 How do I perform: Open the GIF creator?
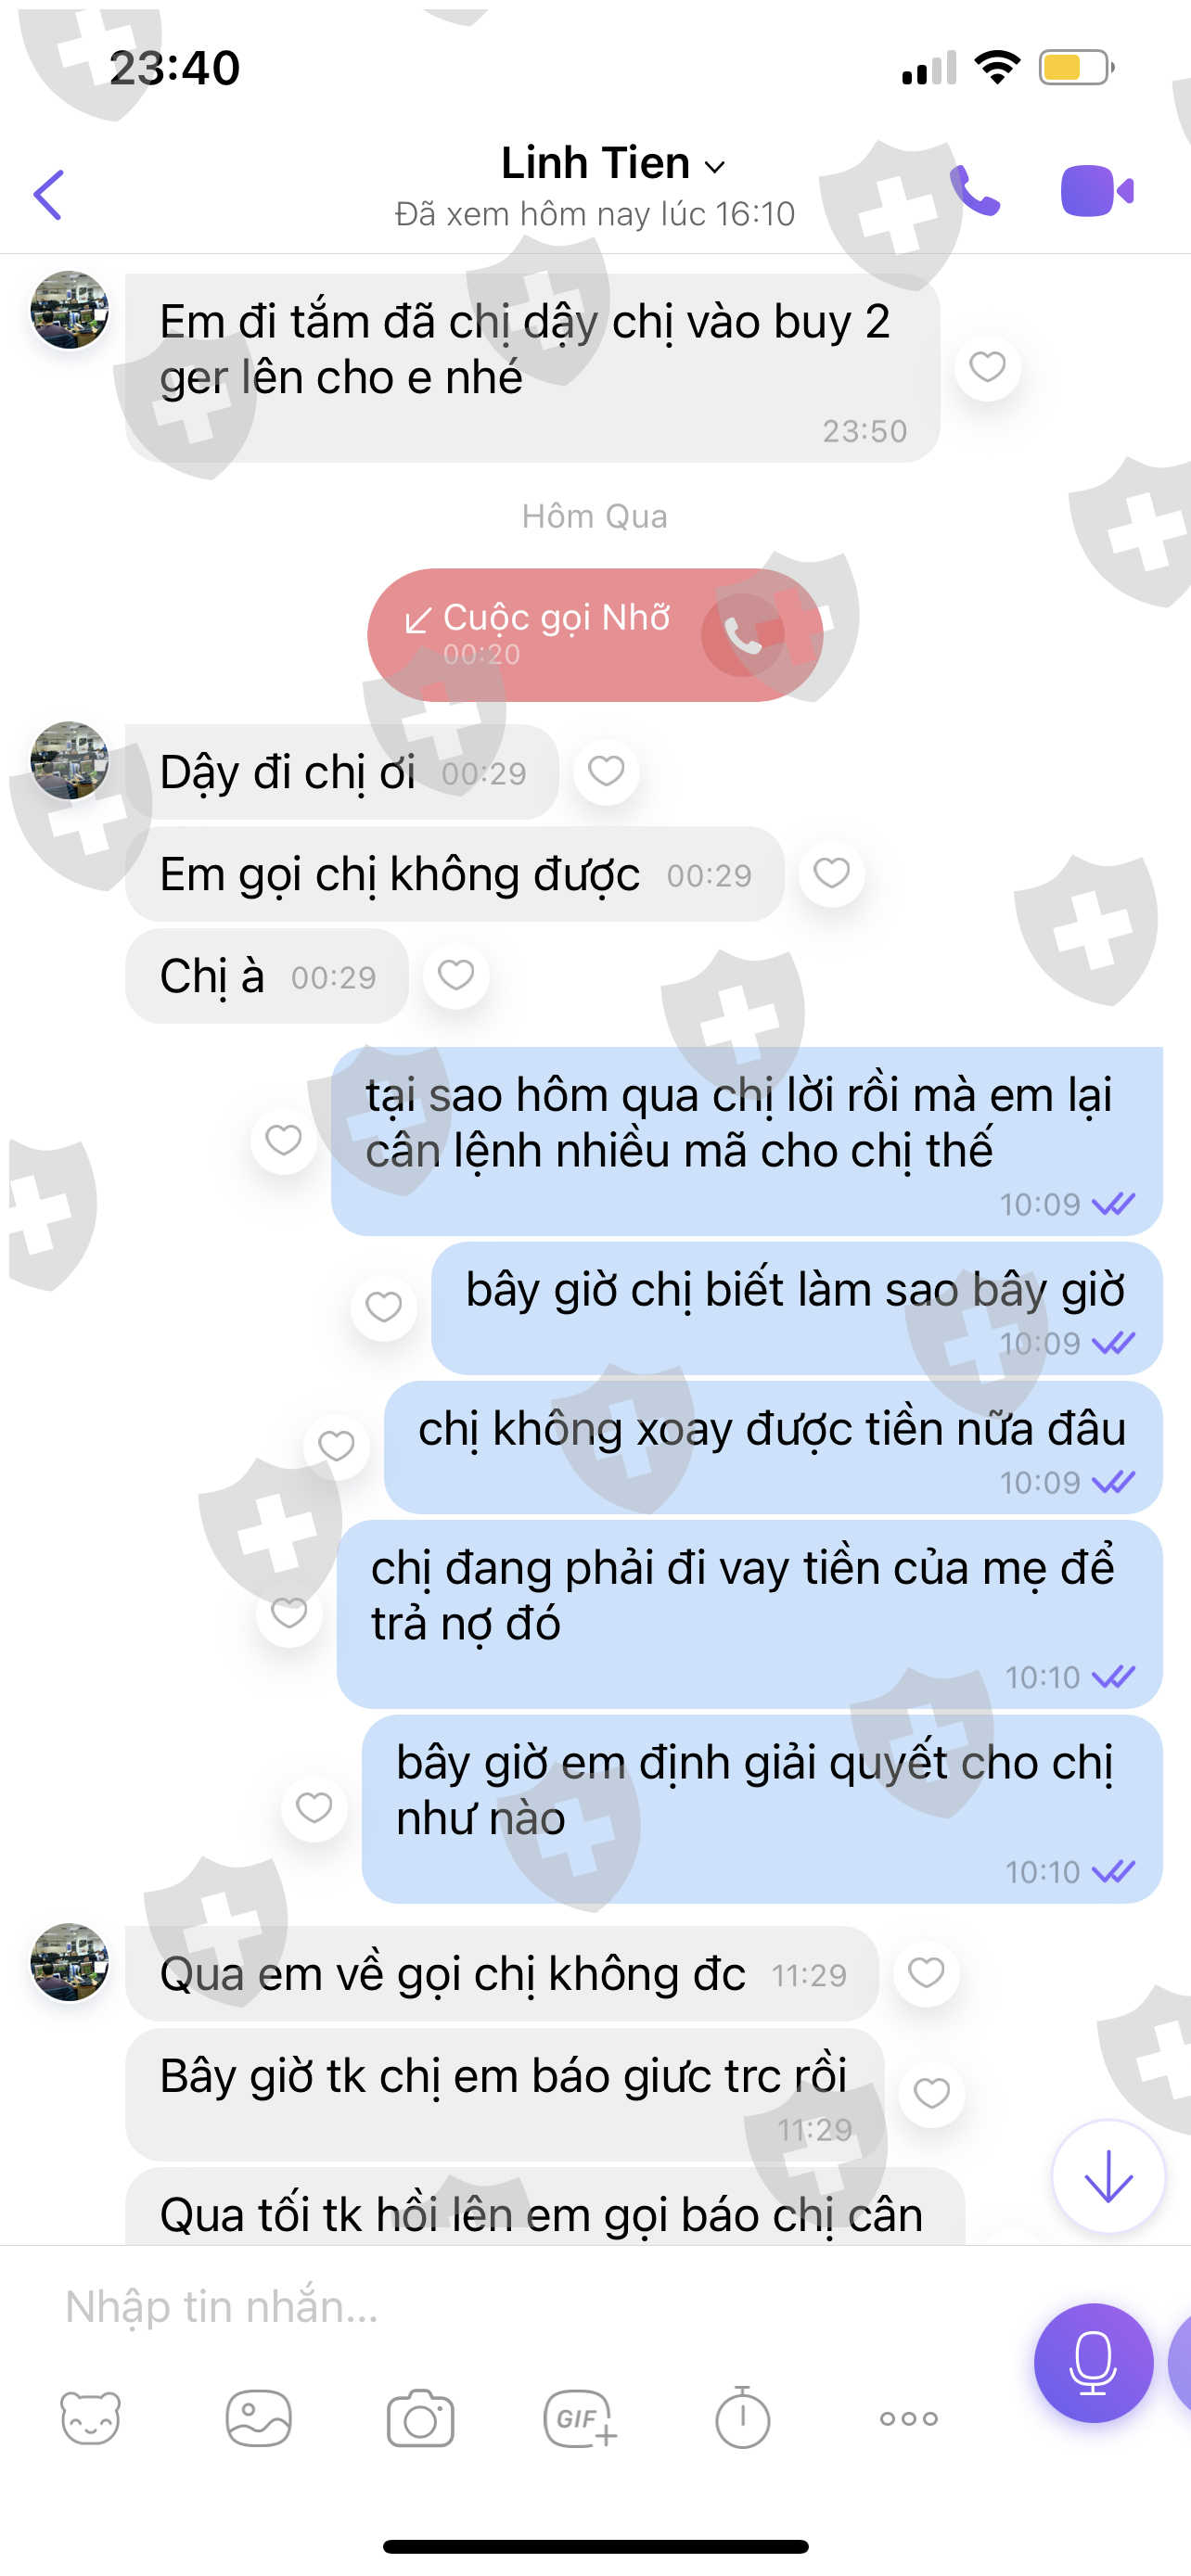point(580,2418)
